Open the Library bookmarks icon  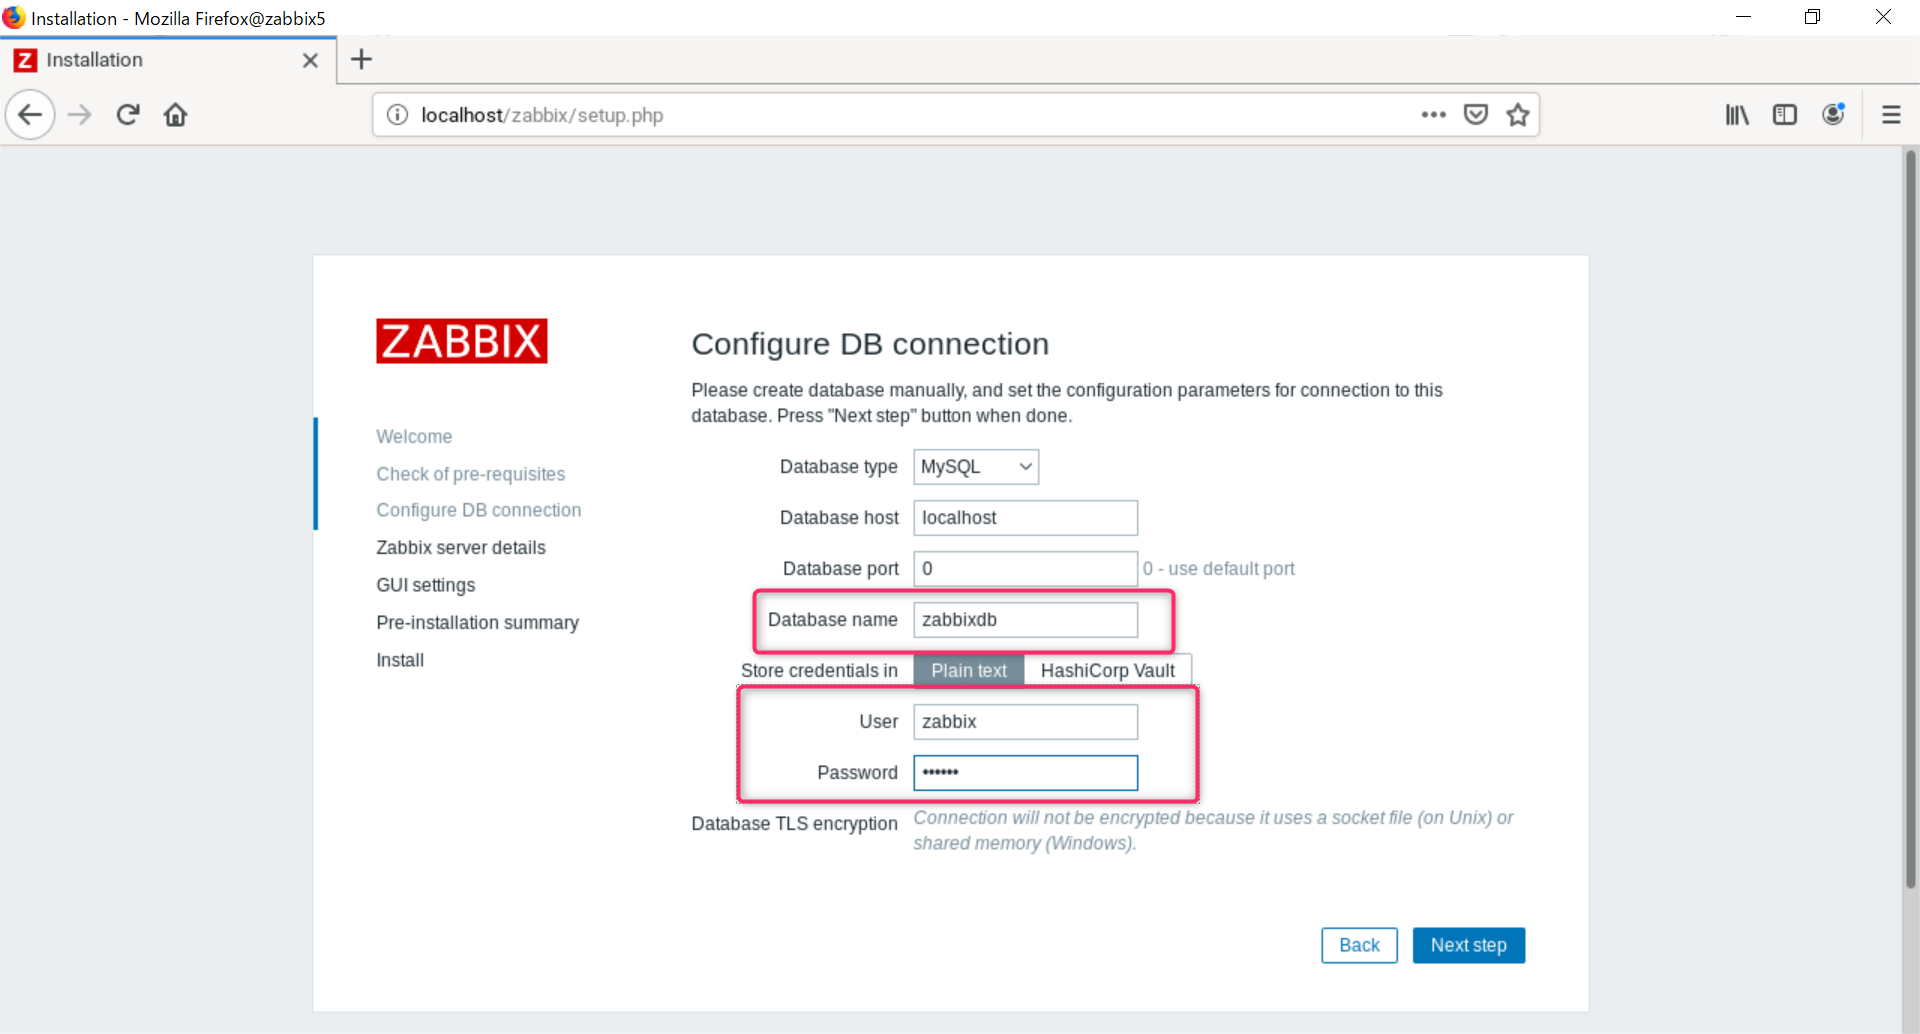[1737, 115]
